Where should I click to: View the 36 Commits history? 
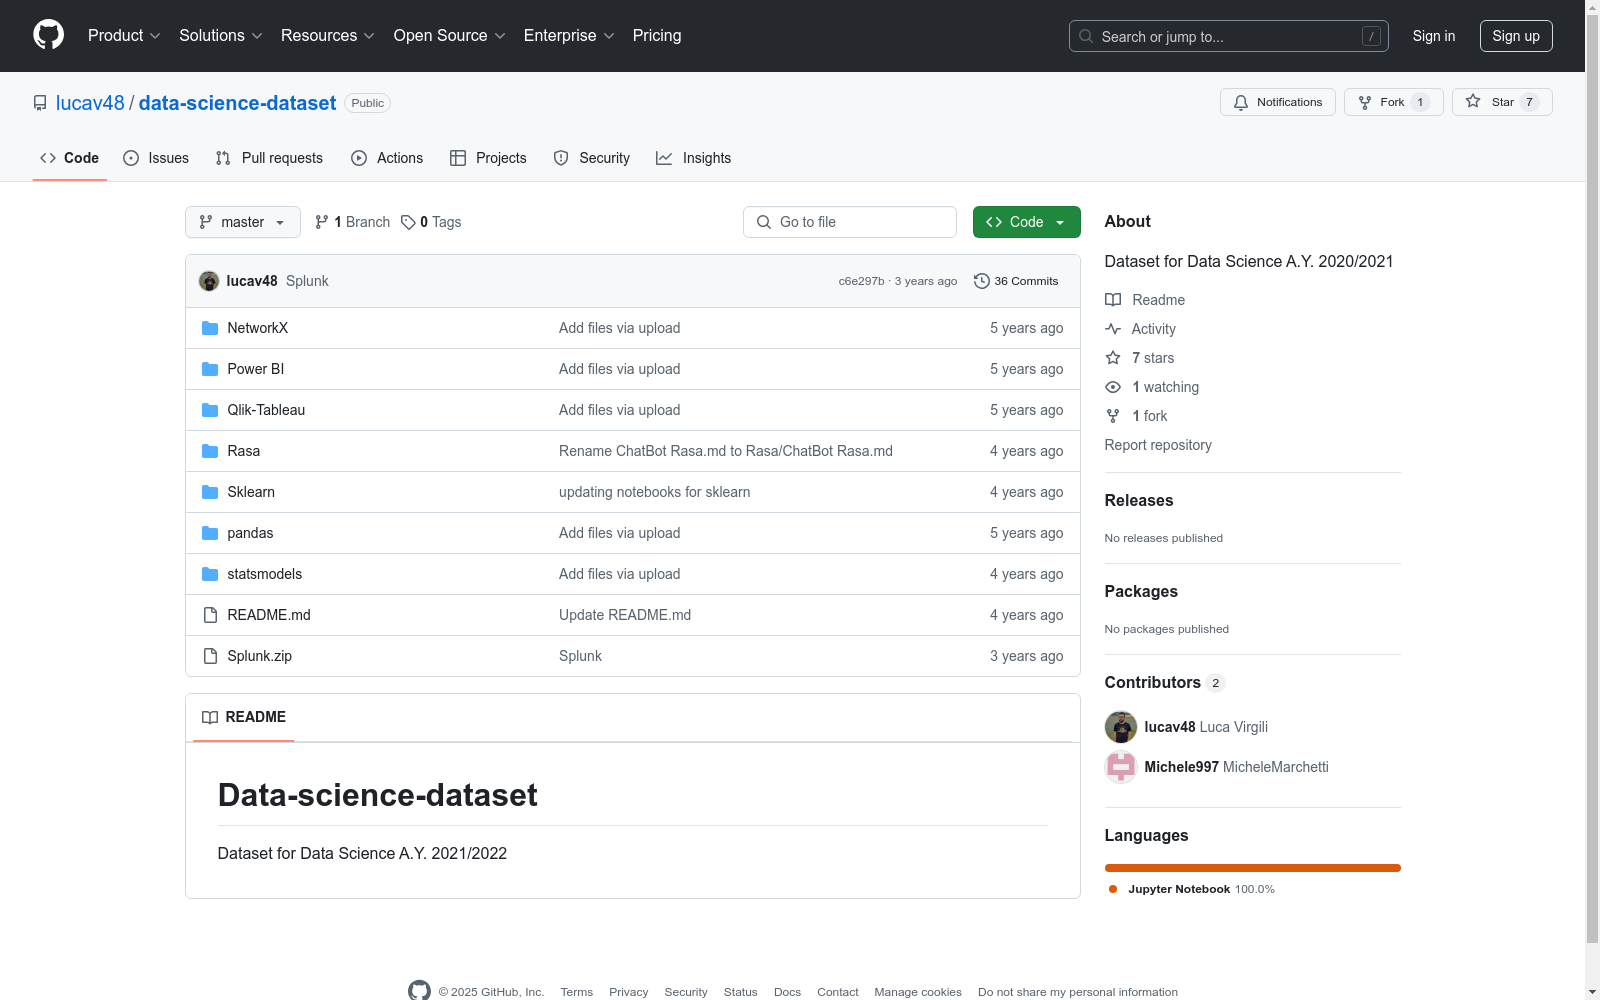tap(1016, 281)
